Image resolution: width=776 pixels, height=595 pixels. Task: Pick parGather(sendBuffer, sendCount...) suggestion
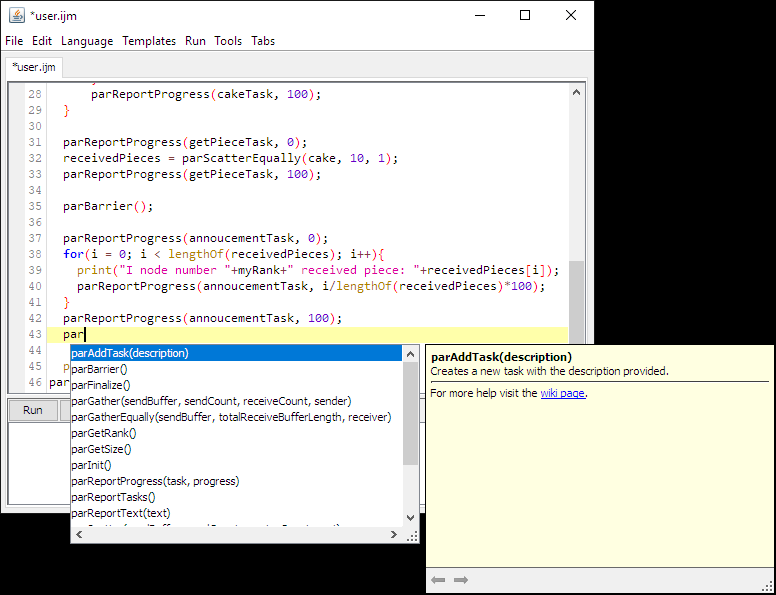click(x=236, y=401)
